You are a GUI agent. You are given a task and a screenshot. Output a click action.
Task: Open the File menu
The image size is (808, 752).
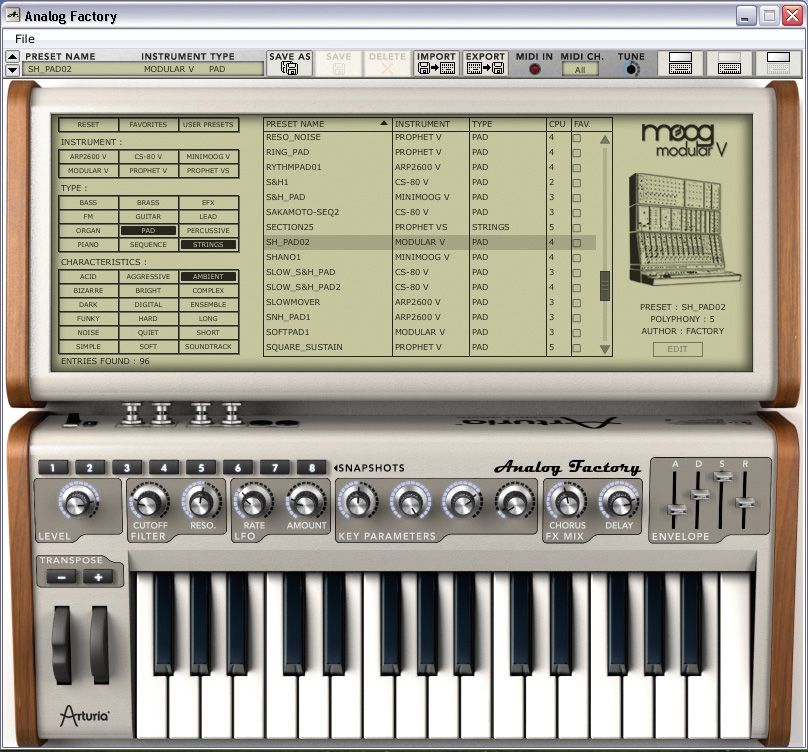tap(25, 39)
